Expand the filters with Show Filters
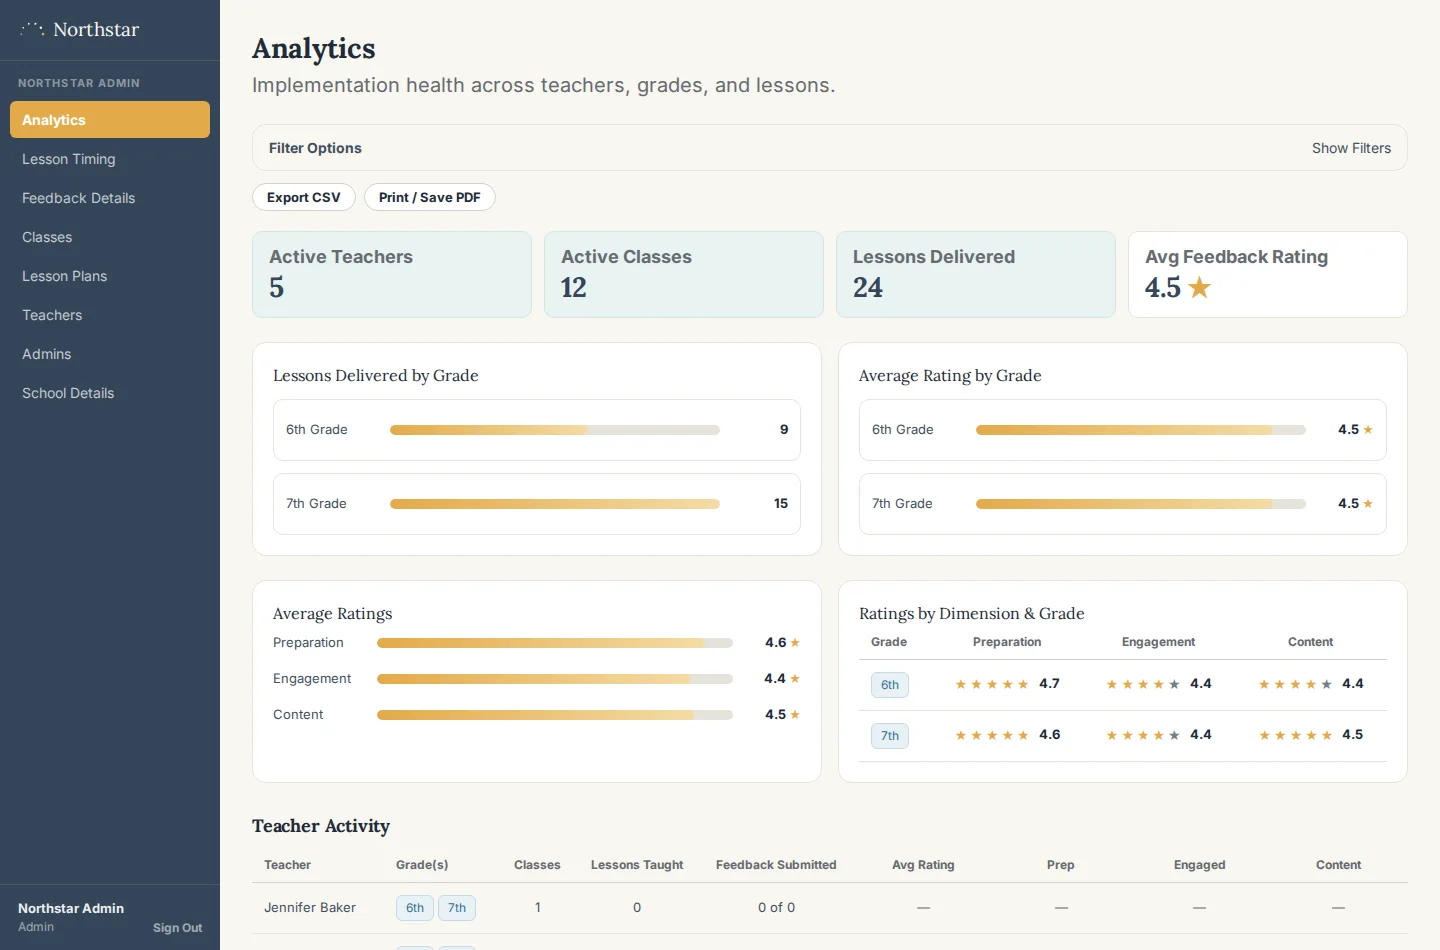This screenshot has width=1440, height=950. [x=1351, y=148]
